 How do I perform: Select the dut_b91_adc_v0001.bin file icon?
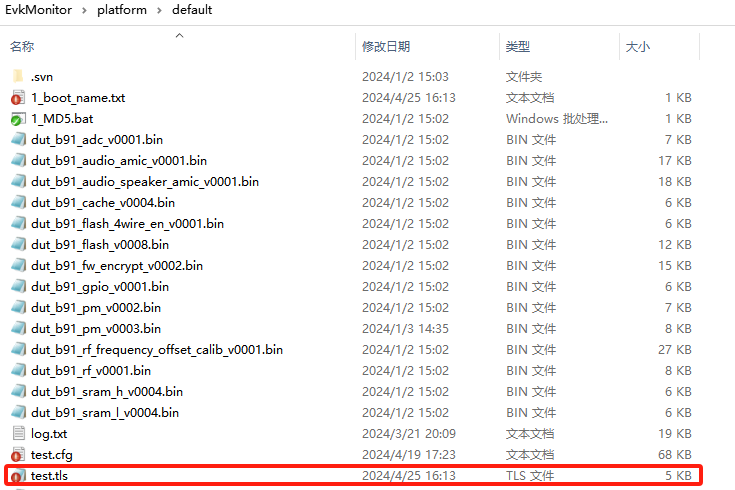(x=18, y=140)
